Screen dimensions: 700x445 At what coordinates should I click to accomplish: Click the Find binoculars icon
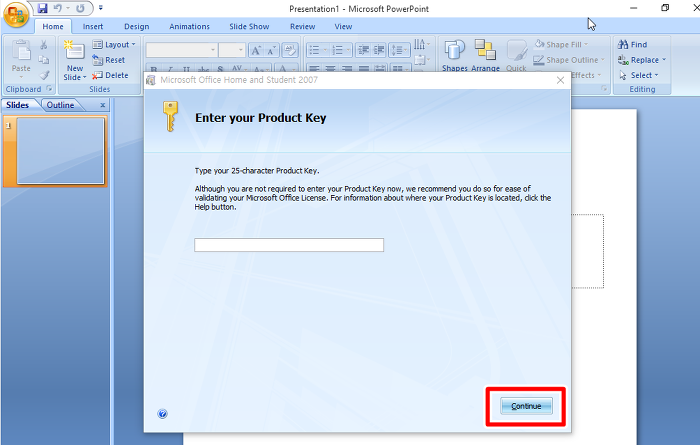point(623,44)
